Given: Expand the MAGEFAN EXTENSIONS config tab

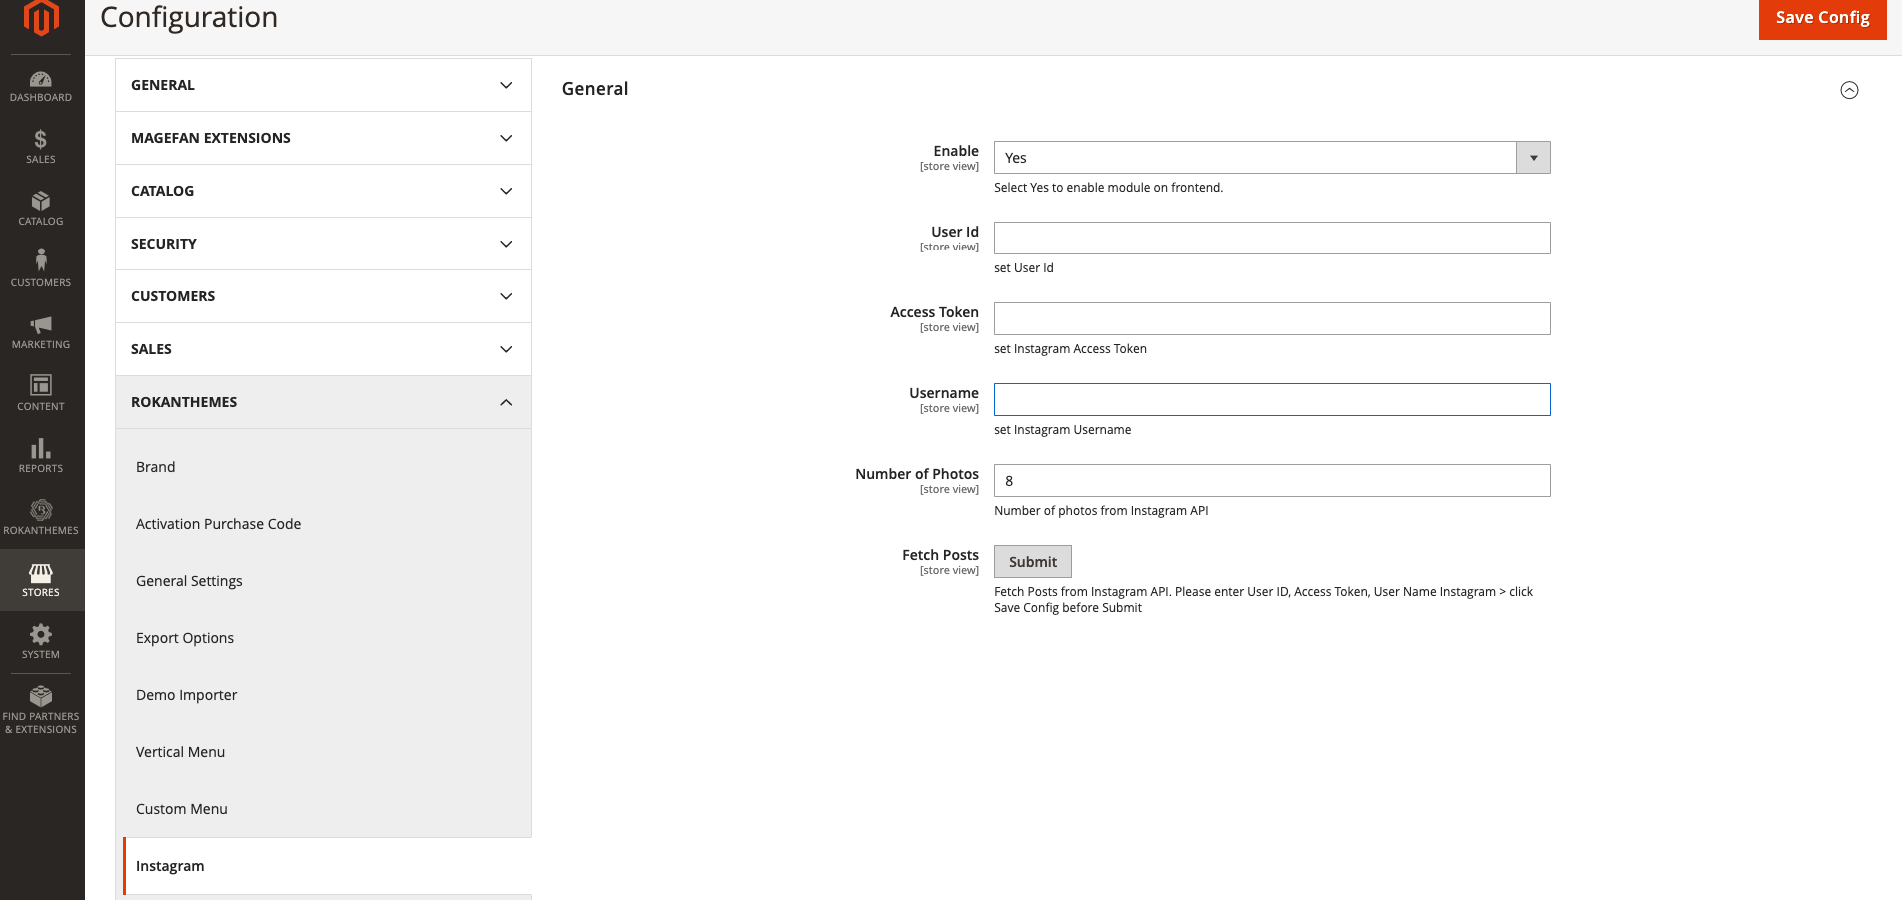Looking at the screenshot, I should [323, 138].
